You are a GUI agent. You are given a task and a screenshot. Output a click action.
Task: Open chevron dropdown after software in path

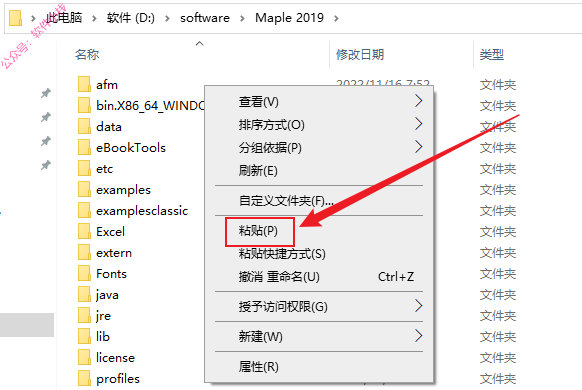[242, 18]
